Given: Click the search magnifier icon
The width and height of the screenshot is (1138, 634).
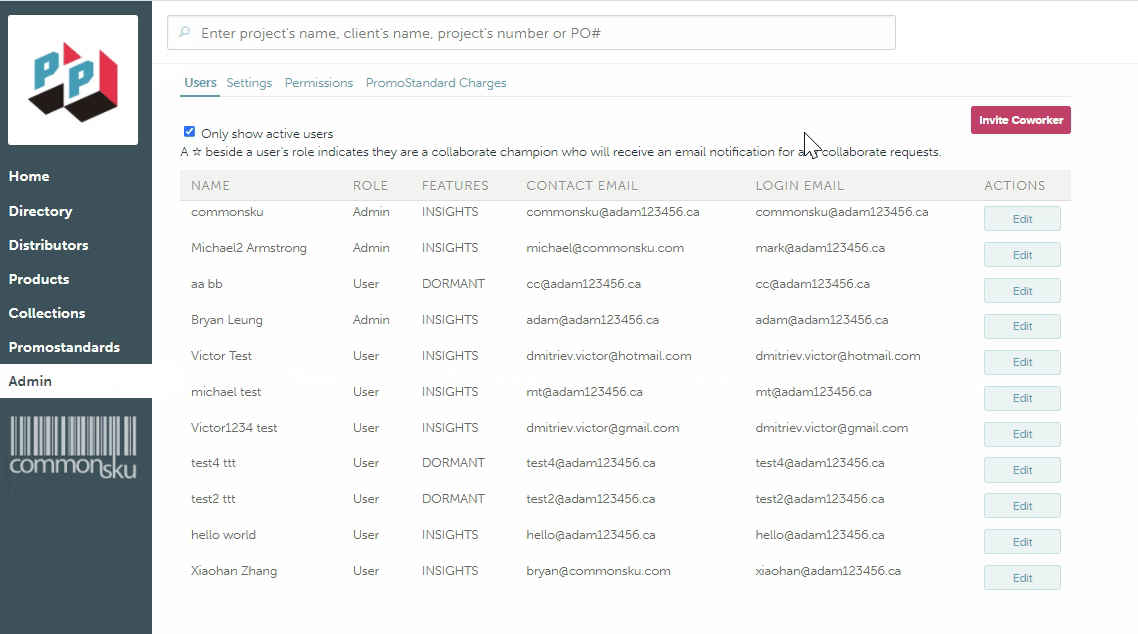Looking at the screenshot, I should point(184,33).
